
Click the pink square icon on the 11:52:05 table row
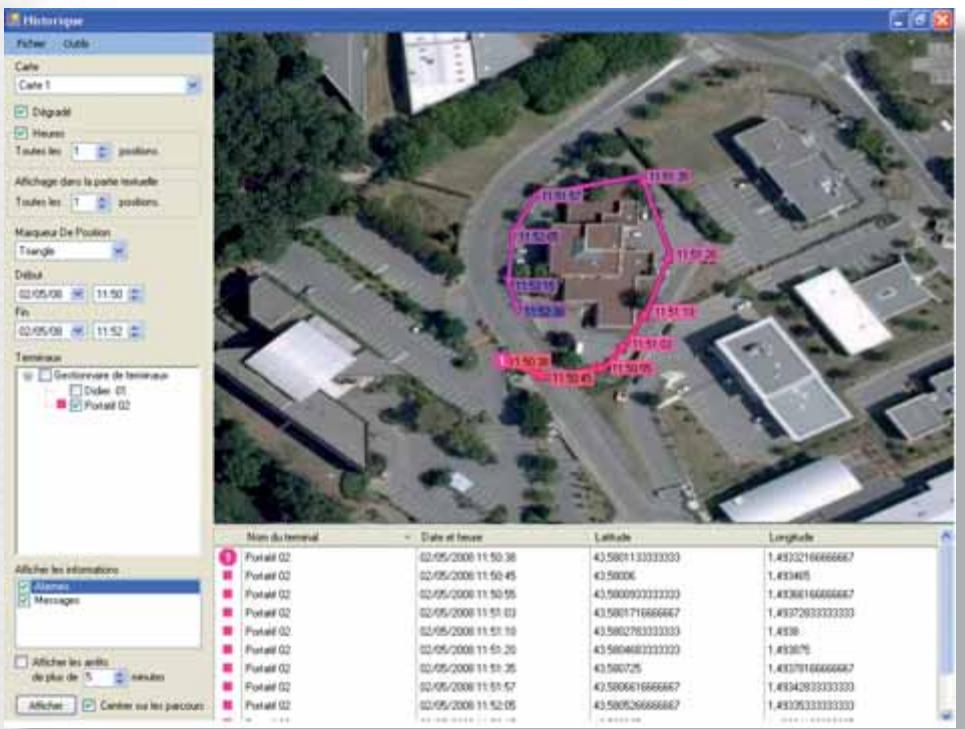(228, 705)
